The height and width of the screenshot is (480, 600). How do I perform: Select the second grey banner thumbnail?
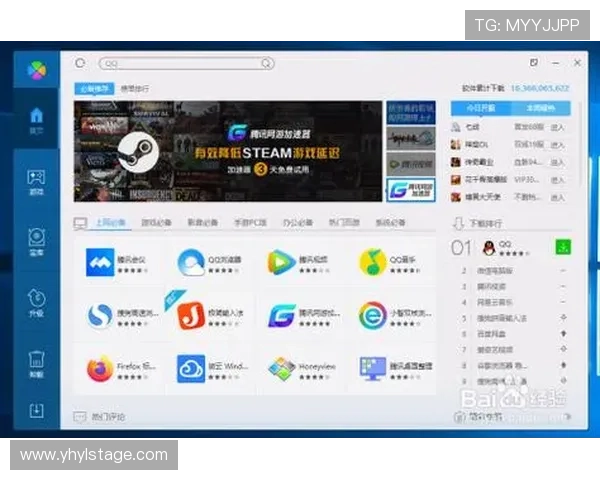[411, 138]
